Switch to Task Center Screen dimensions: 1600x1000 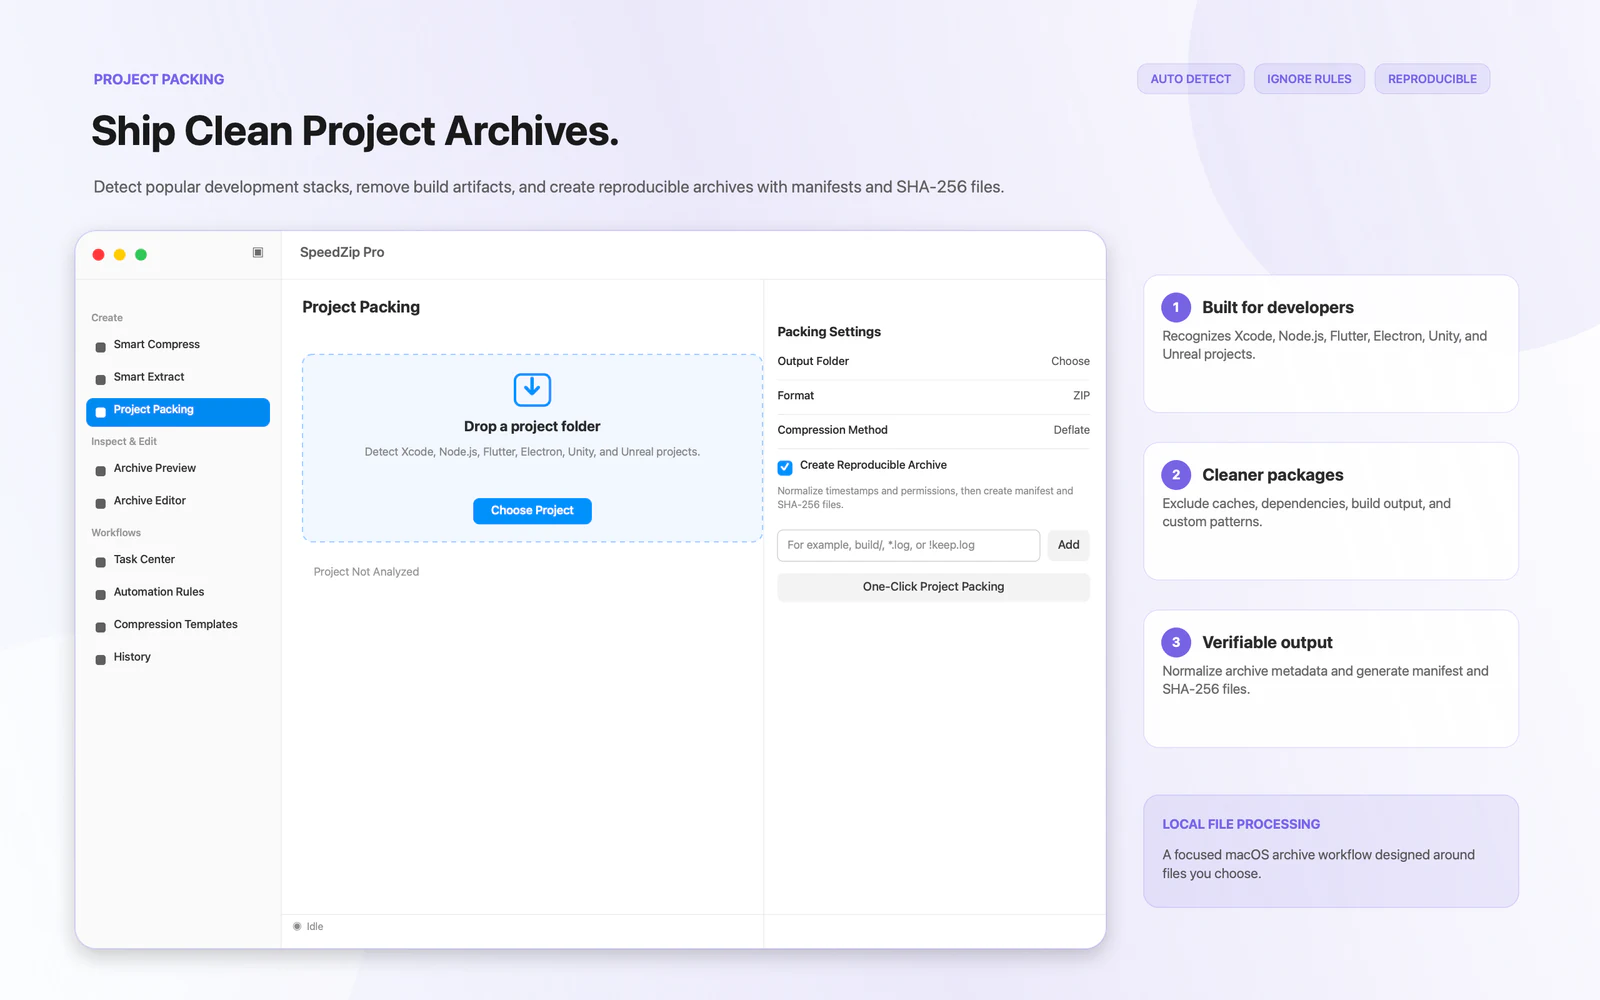(x=178, y=560)
